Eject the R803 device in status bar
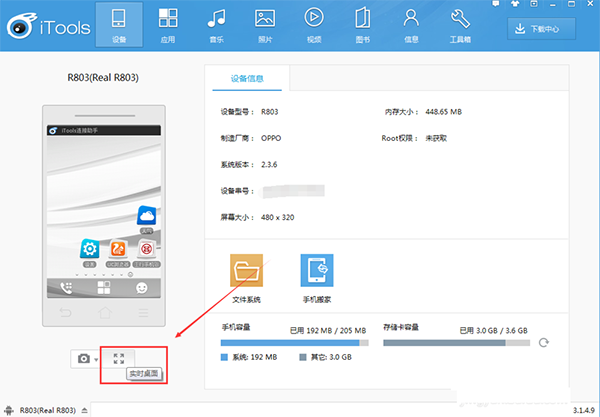This screenshot has height=417, width=600. [83, 409]
